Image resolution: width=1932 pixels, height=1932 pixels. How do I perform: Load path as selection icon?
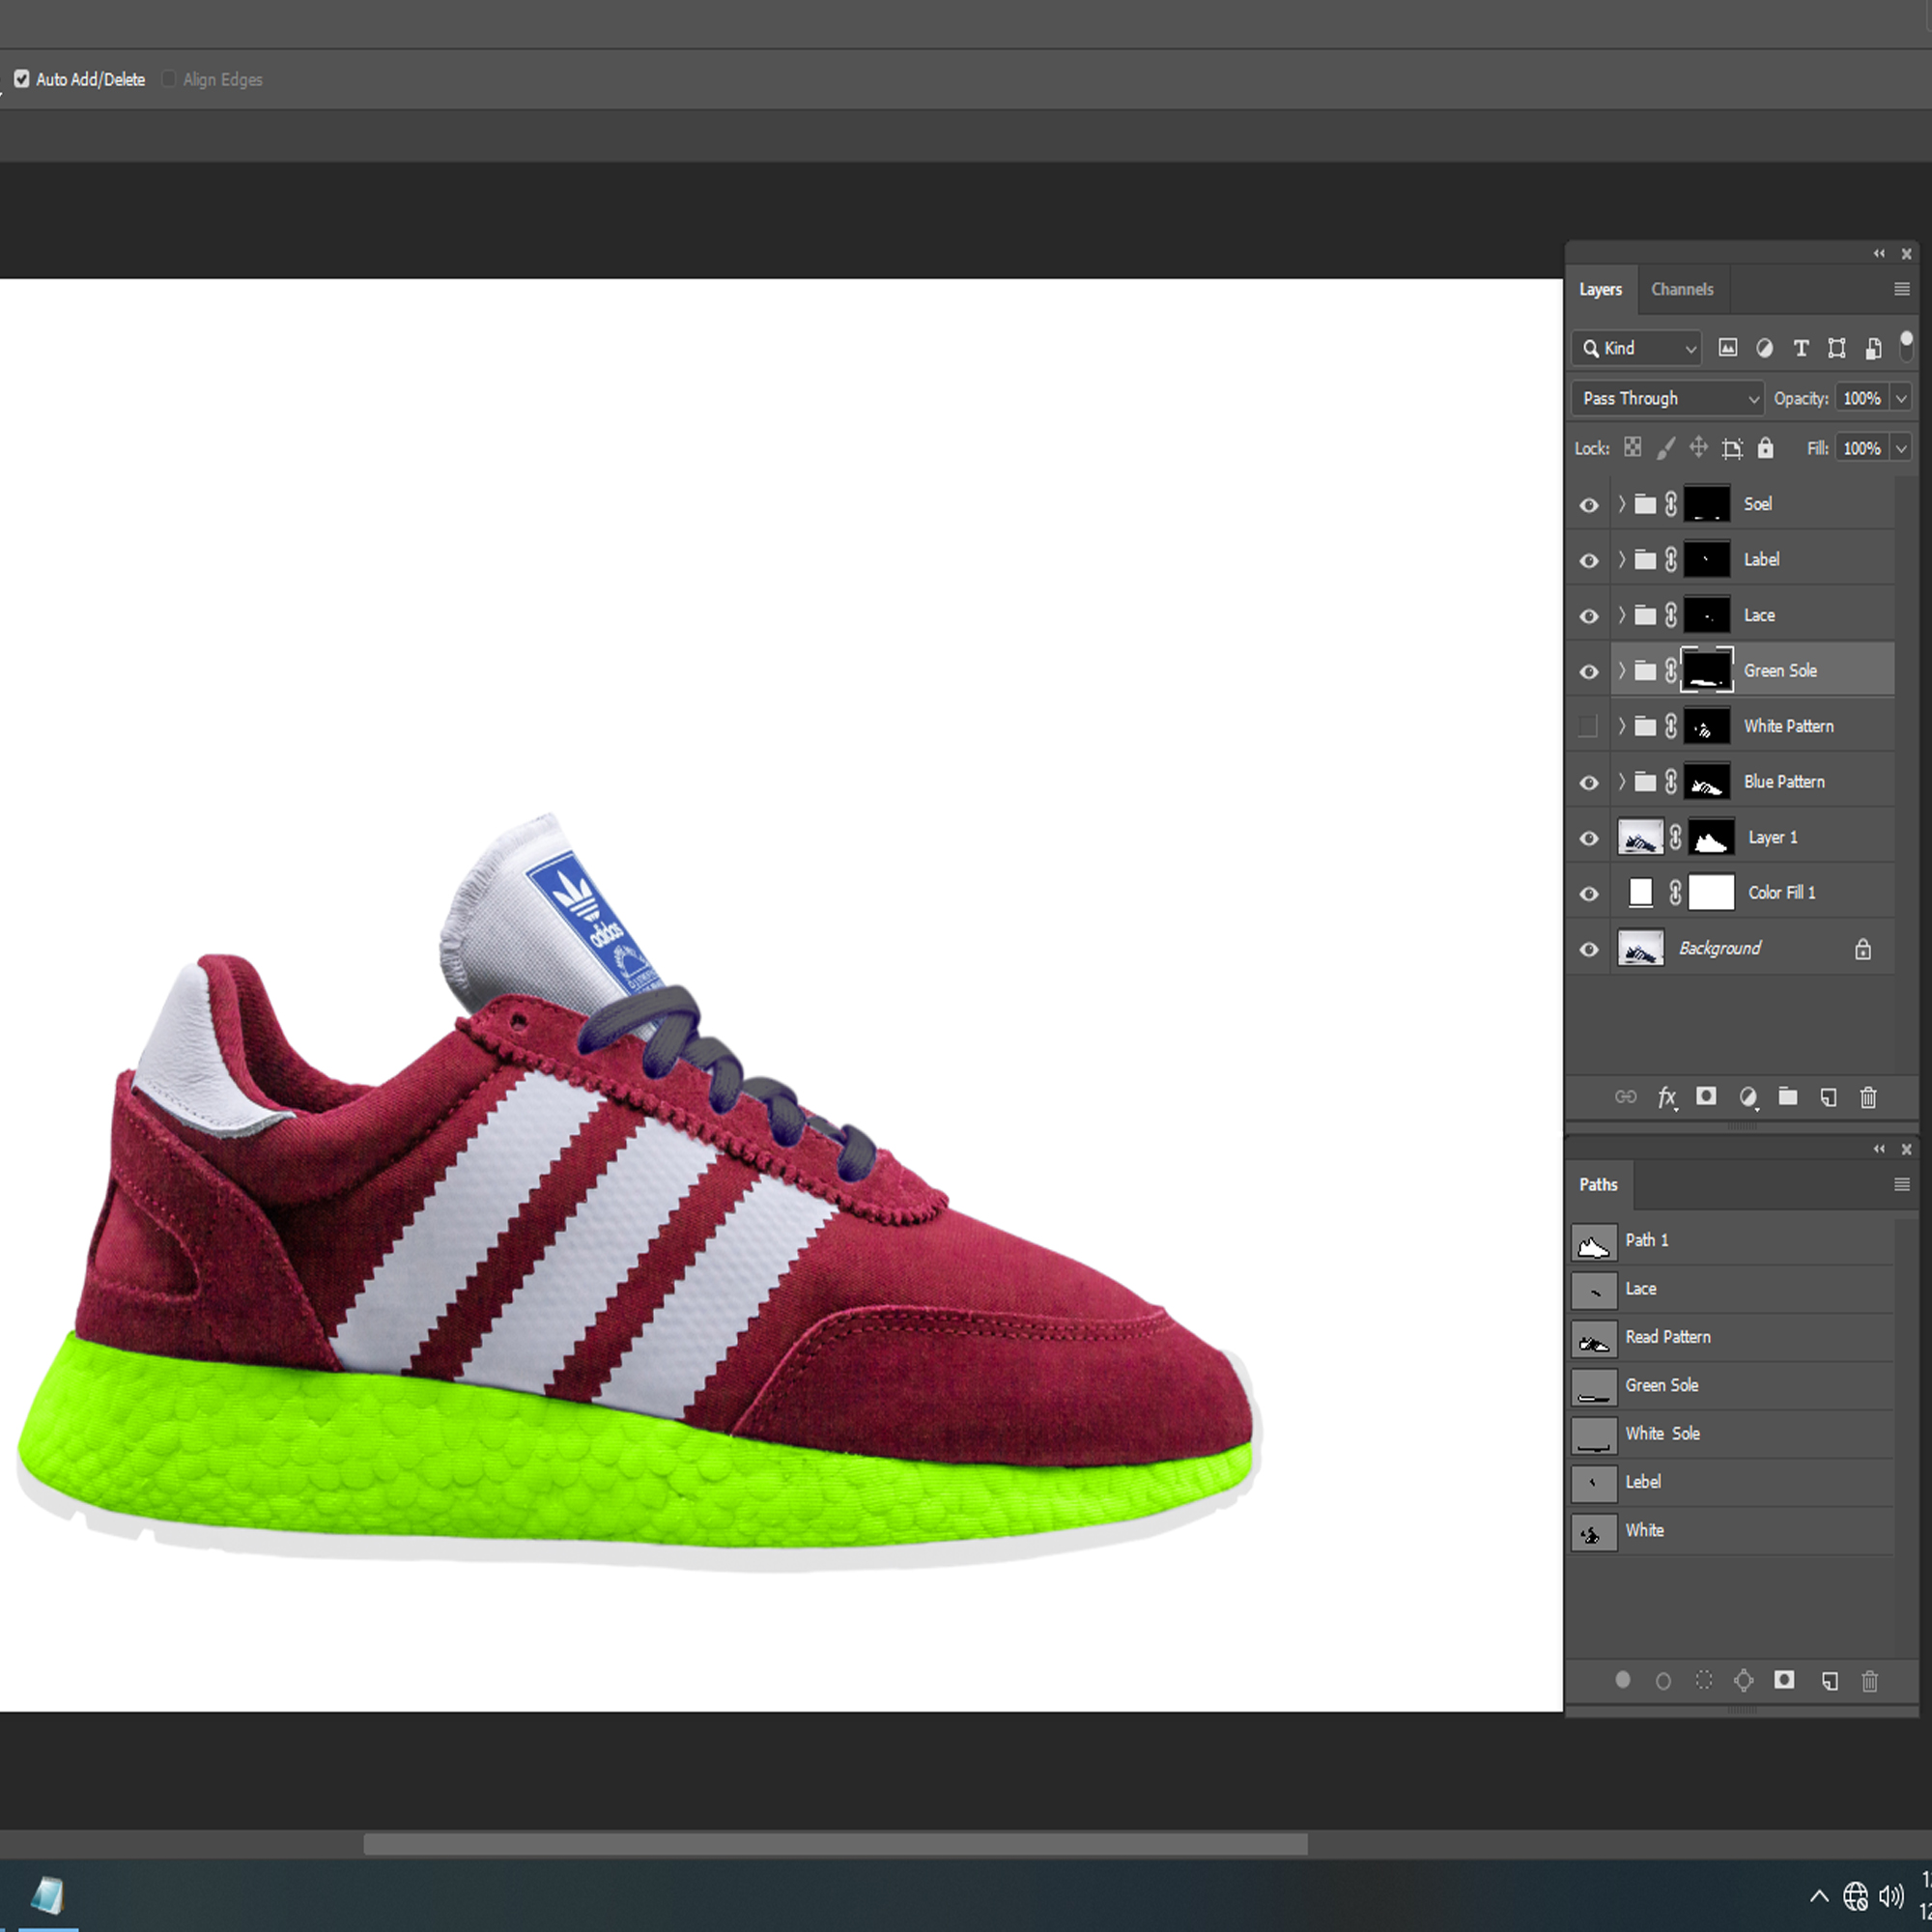(x=1704, y=1680)
